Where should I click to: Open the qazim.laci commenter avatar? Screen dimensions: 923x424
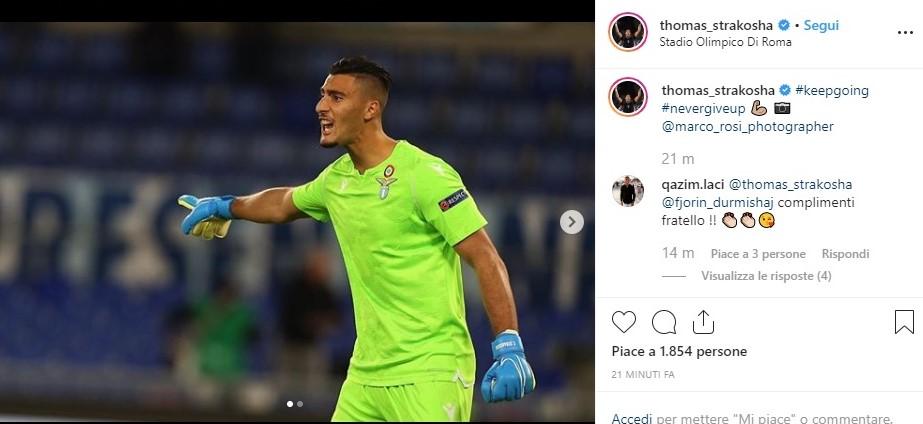tap(627, 191)
